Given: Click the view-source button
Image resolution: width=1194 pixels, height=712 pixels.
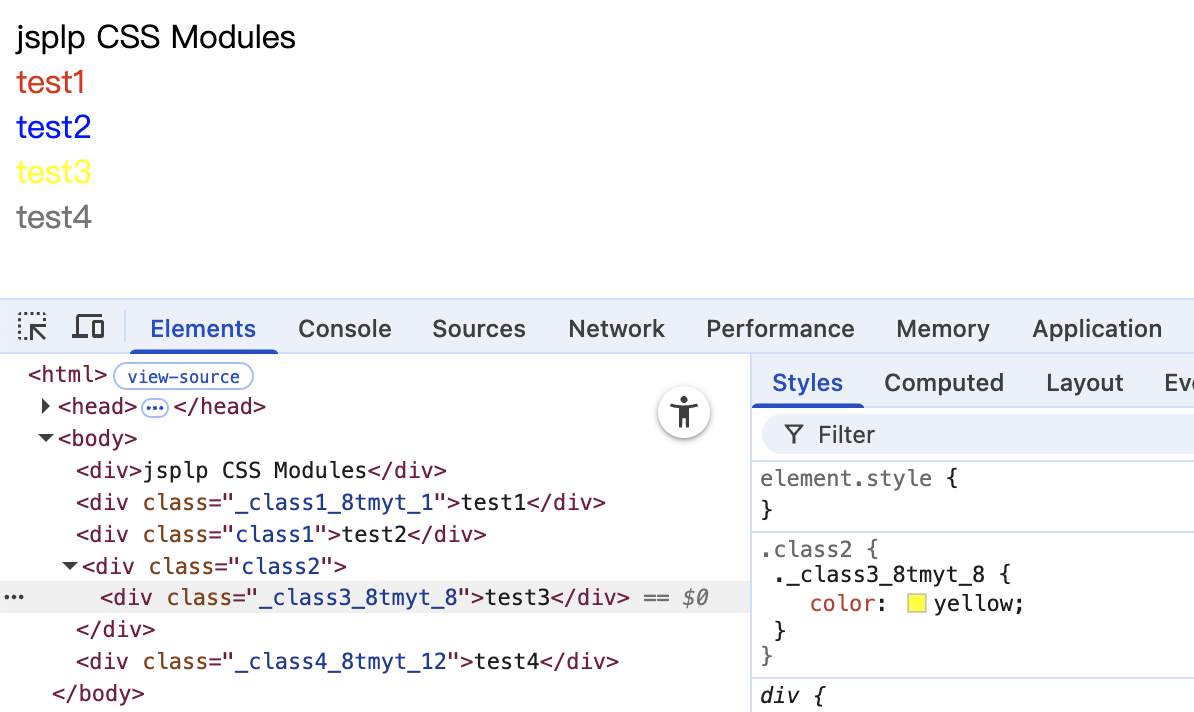Looking at the screenshot, I should (x=183, y=377).
